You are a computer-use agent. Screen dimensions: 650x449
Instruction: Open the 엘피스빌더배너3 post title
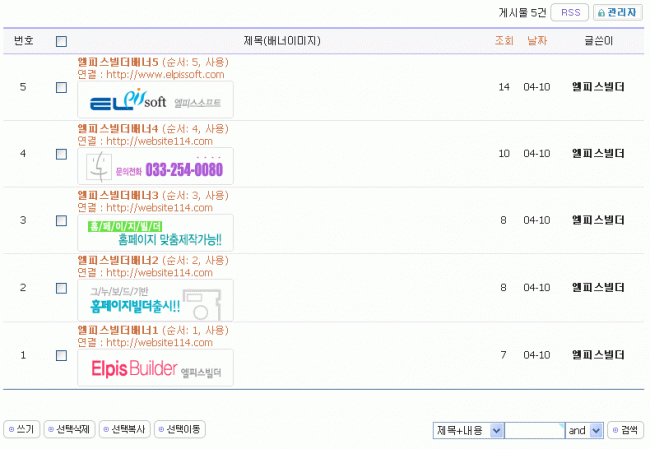(118, 195)
